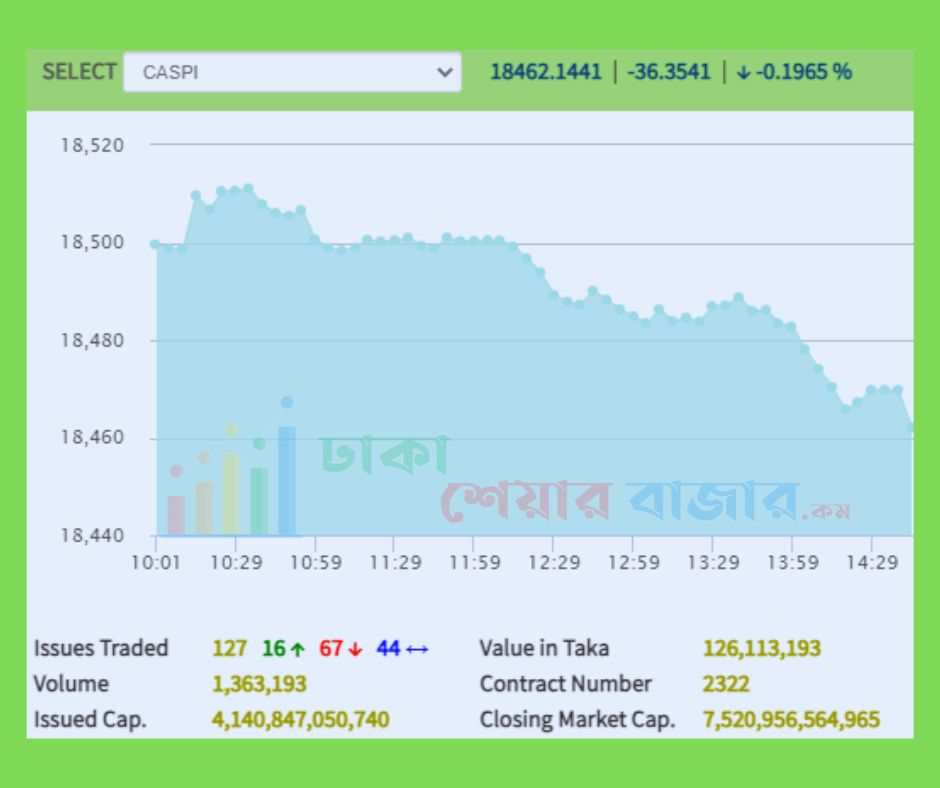
Task: Click the dropdown chevron arrow
Action: 445,73
